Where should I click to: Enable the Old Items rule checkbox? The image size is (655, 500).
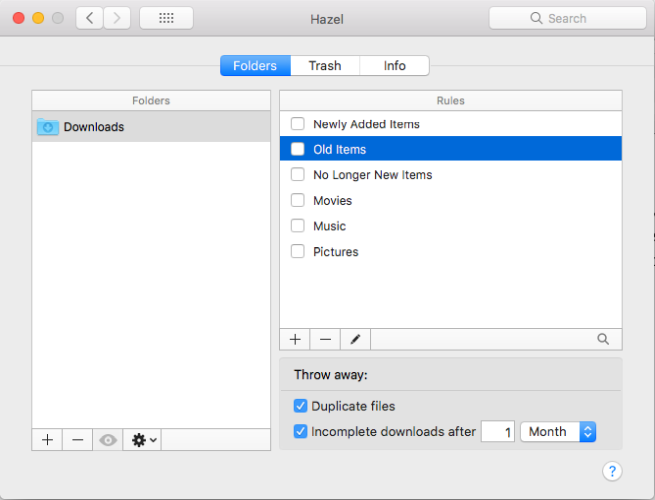tap(297, 149)
